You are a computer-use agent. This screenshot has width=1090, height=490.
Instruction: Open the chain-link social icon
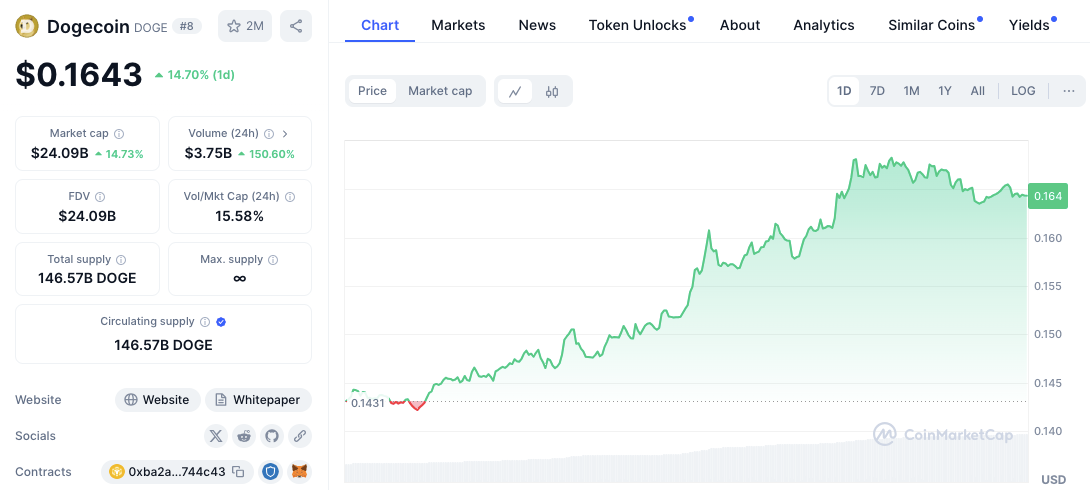[300, 436]
